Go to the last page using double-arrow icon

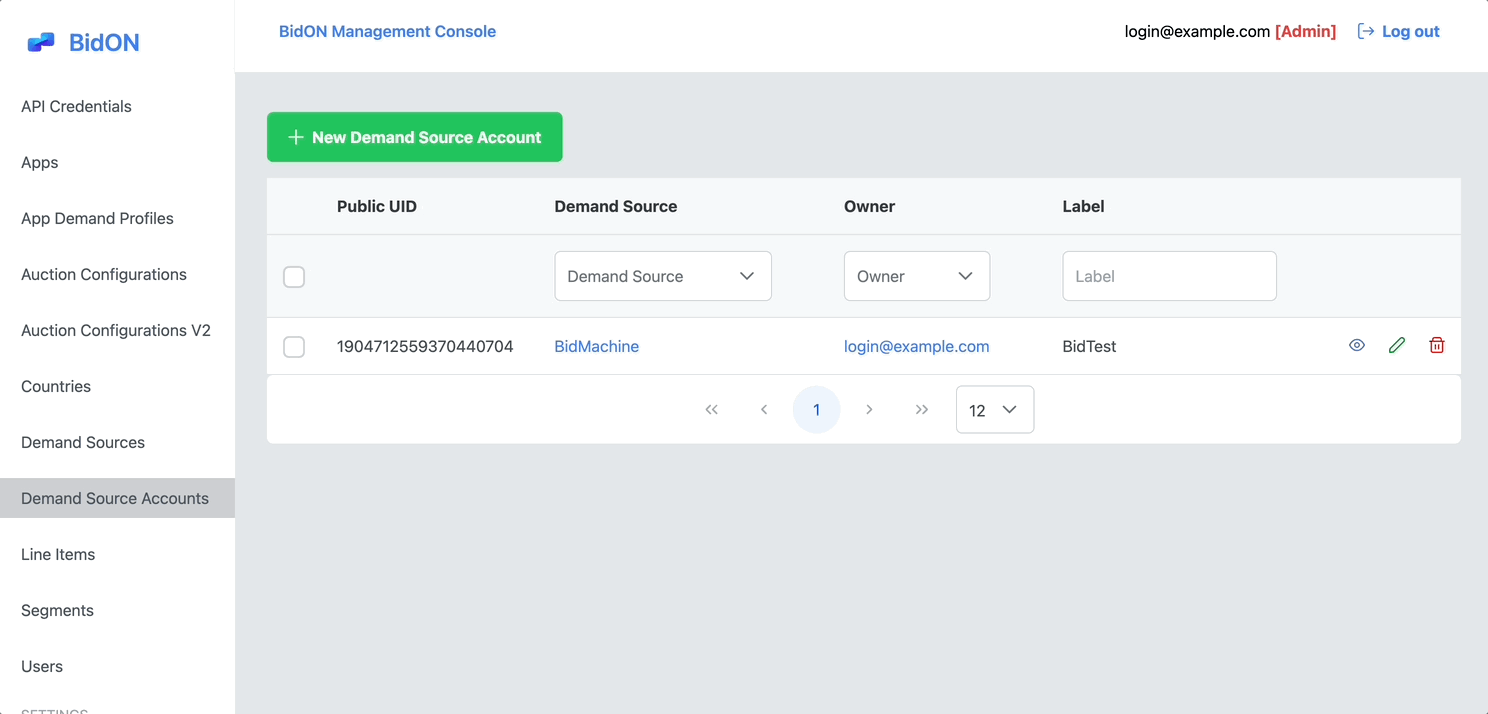tap(921, 409)
